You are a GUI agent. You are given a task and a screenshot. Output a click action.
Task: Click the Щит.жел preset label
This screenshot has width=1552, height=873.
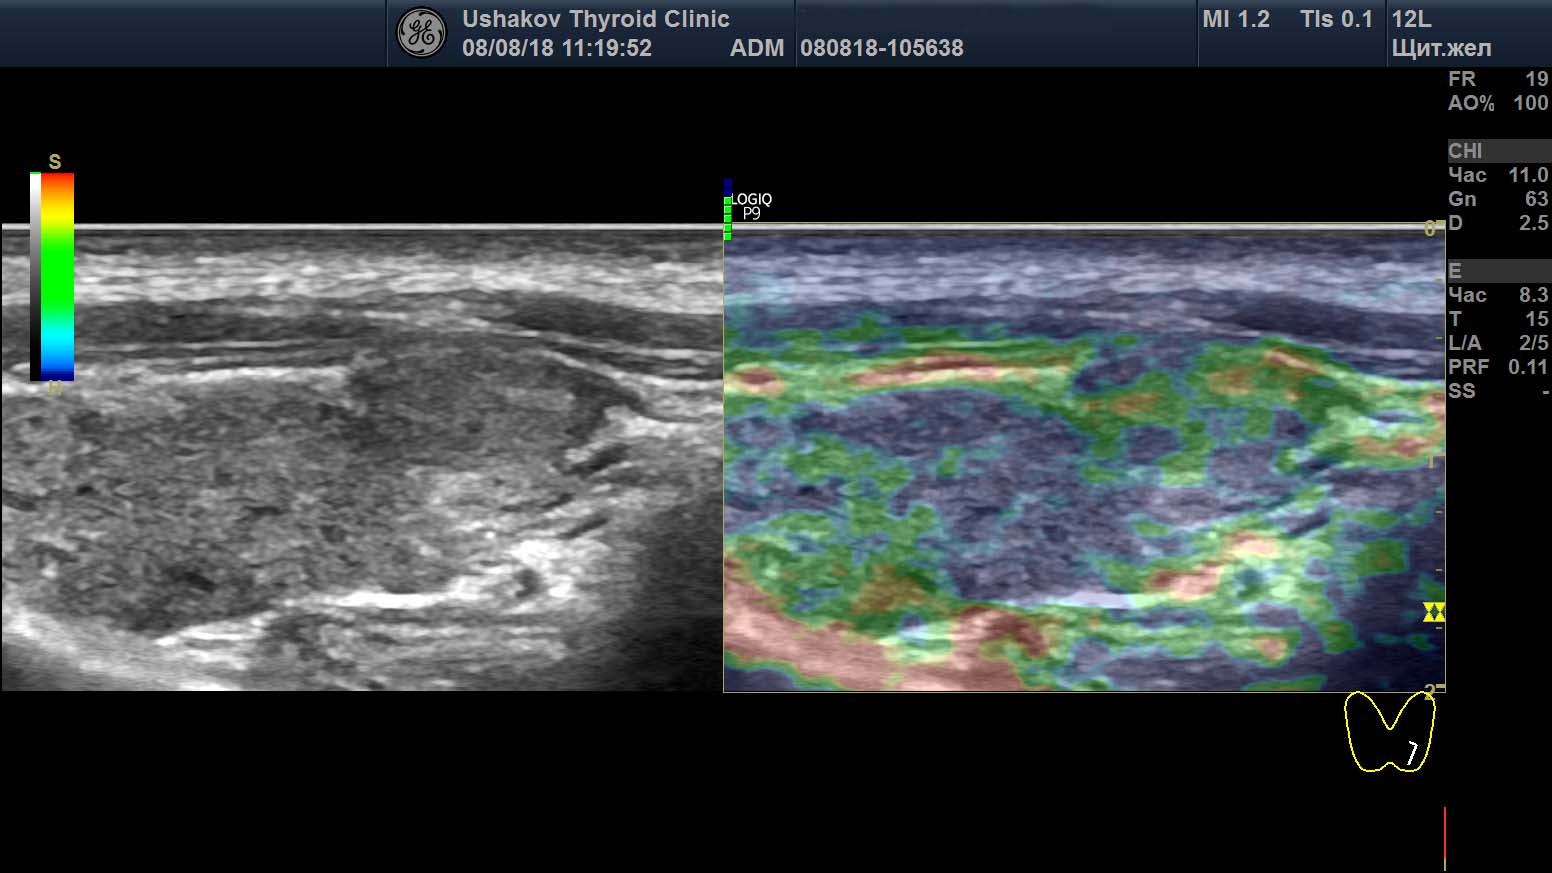point(1441,48)
